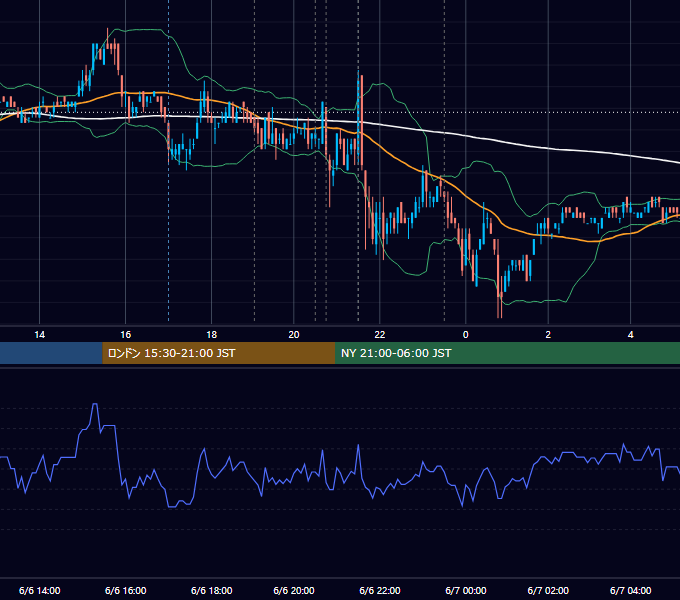This screenshot has height=600, width=680.
Task: Click the upper axis hour label 14
Action: (39, 335)
